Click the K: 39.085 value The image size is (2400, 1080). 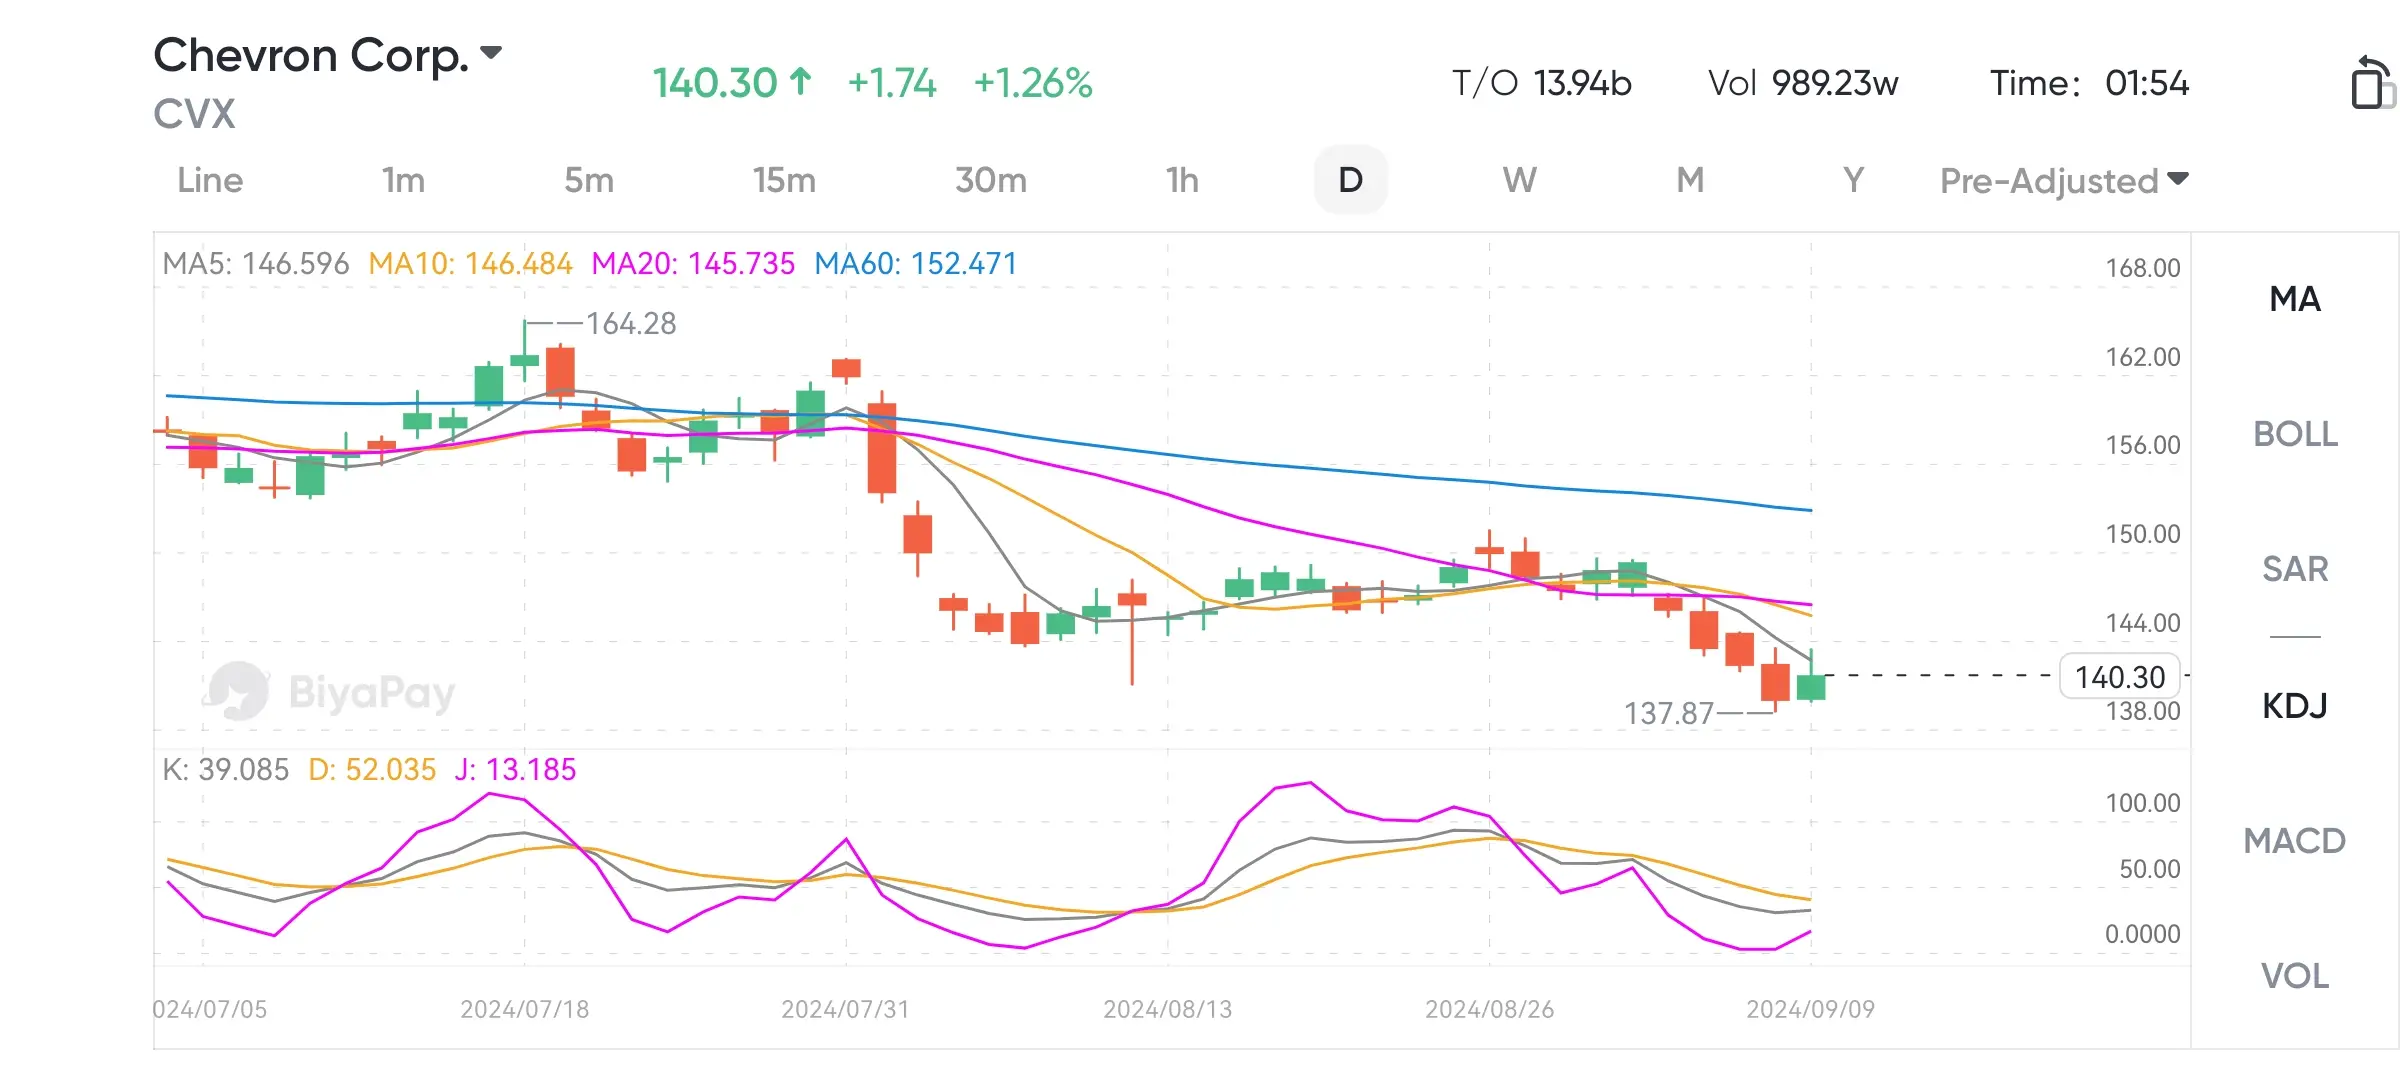click(x=226, y=770)
